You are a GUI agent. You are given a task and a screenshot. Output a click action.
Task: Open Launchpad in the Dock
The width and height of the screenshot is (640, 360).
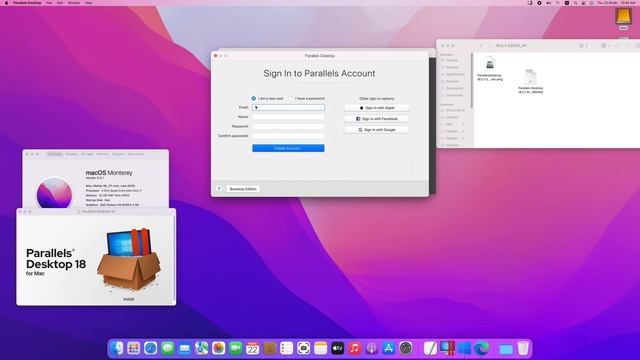tap(133, 348)
